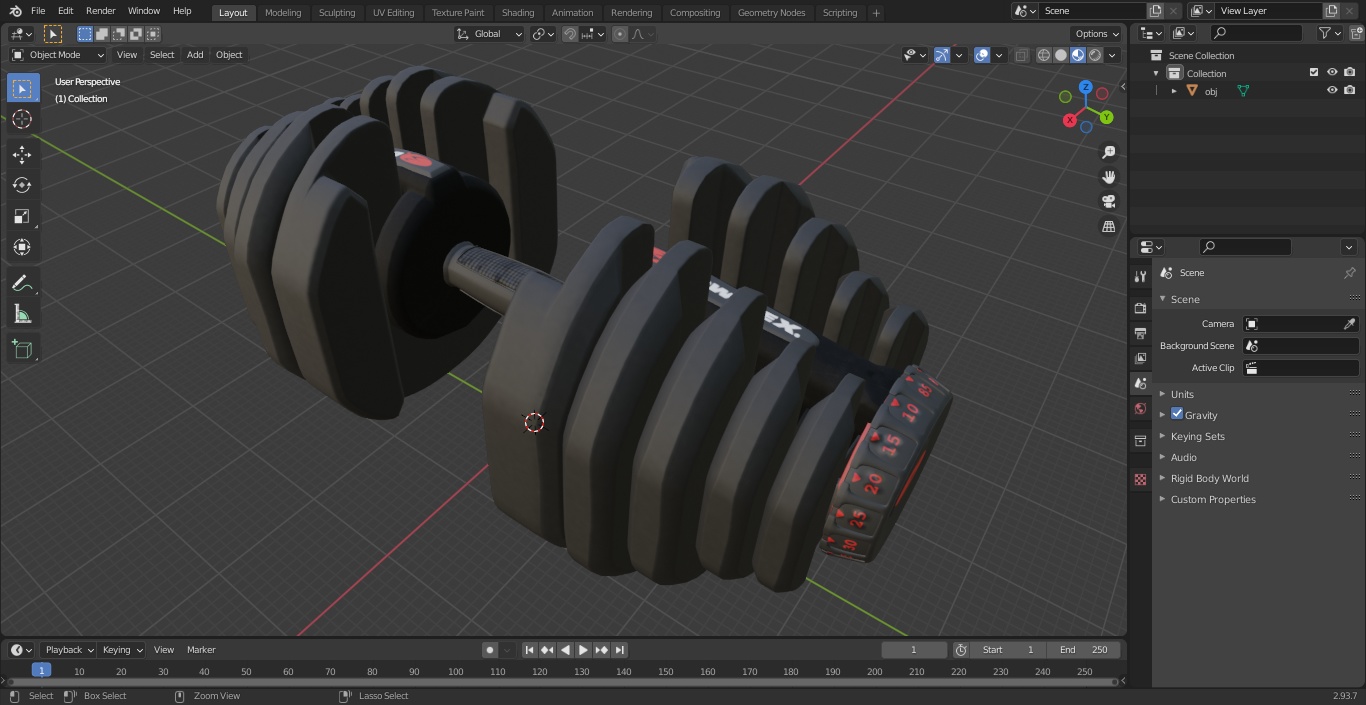Open the Keying dropdown

coord(122,650)
